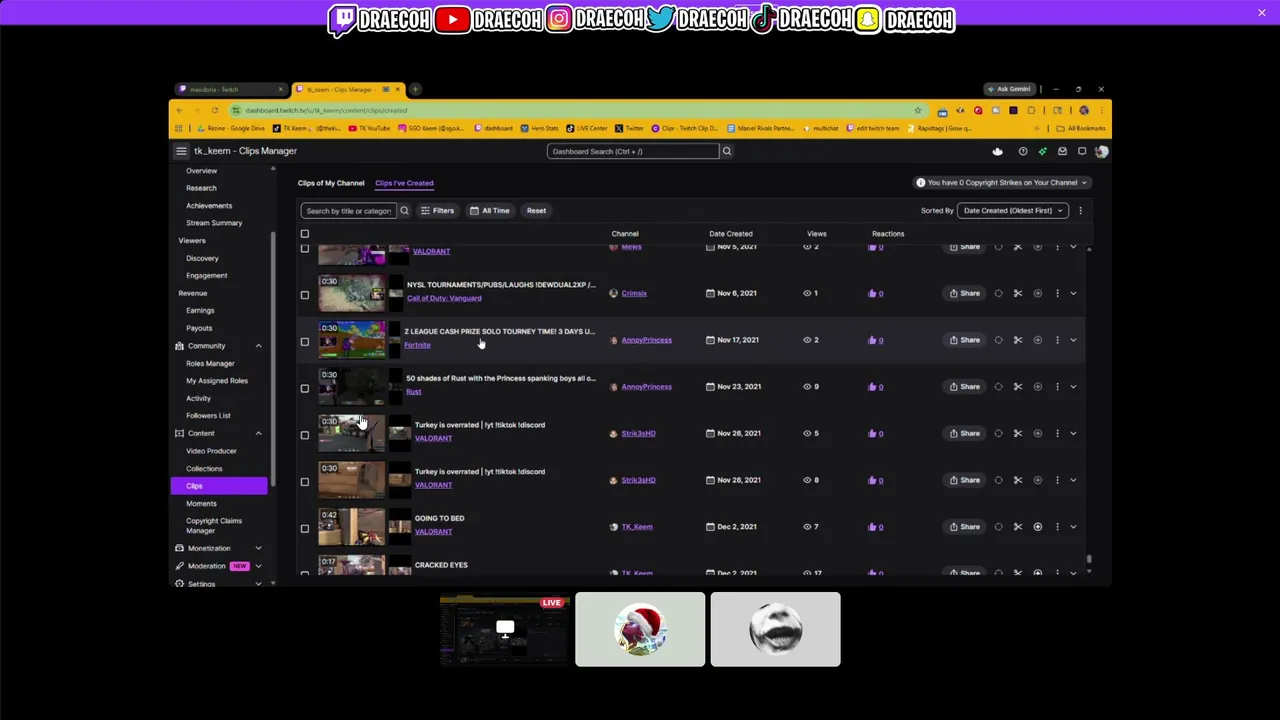Open three-dot menu on Nov 23 row

tap(1057, 387)
